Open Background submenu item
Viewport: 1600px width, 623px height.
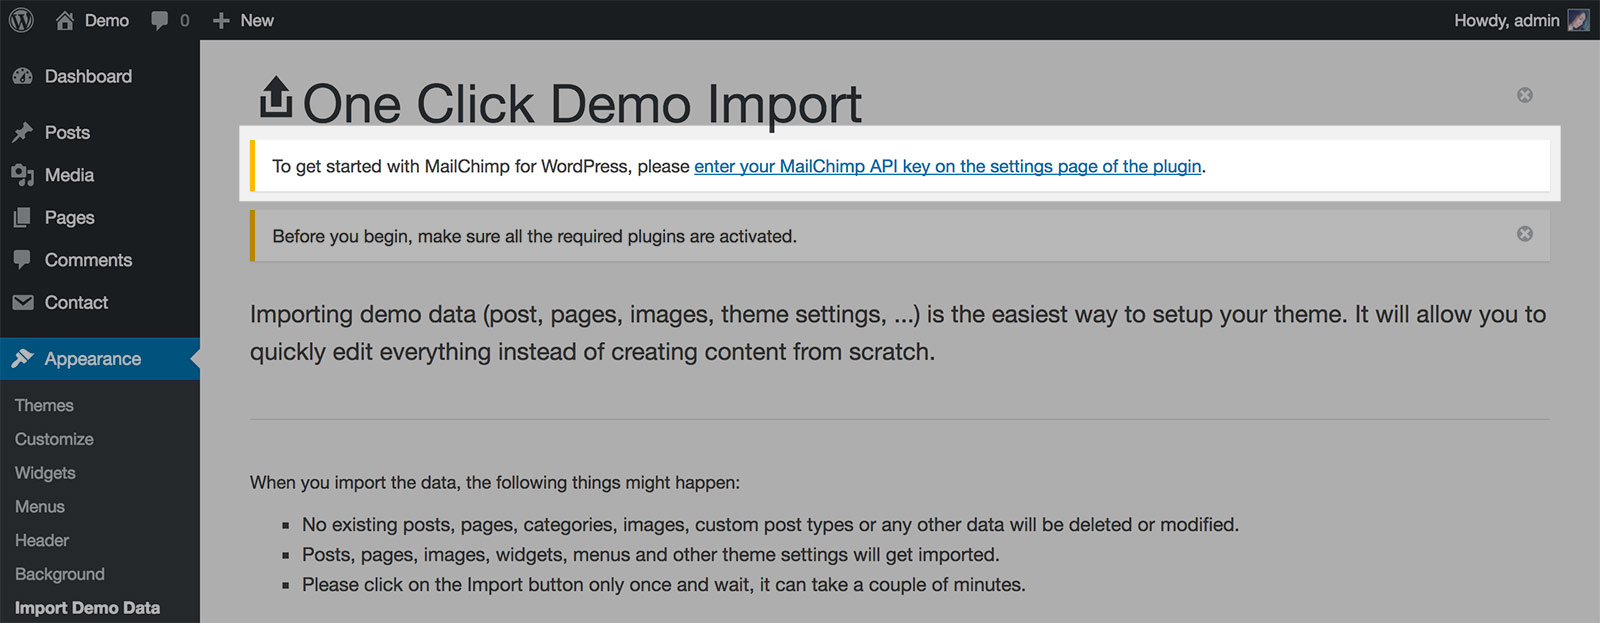(x=60, y=574)
